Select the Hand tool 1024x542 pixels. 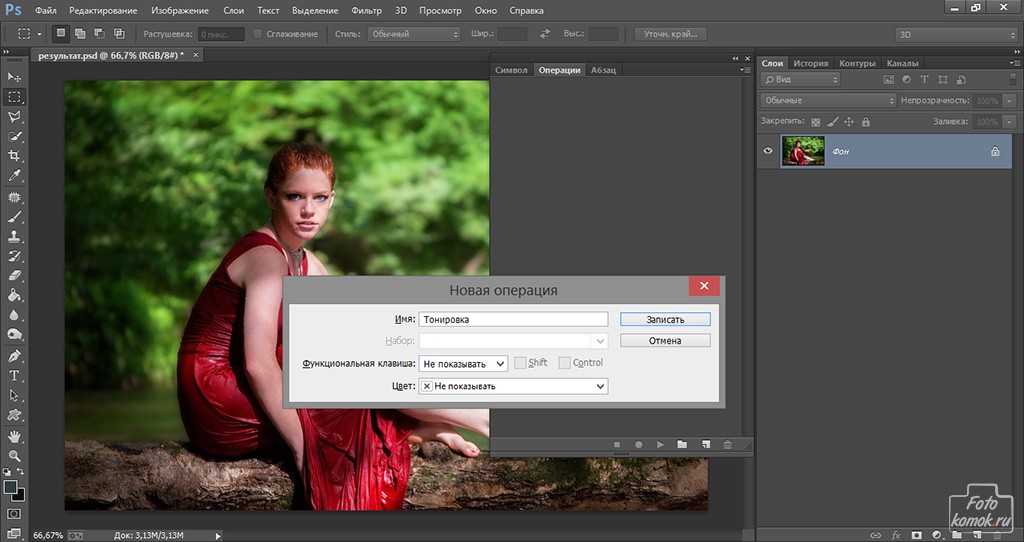point(14,436)
